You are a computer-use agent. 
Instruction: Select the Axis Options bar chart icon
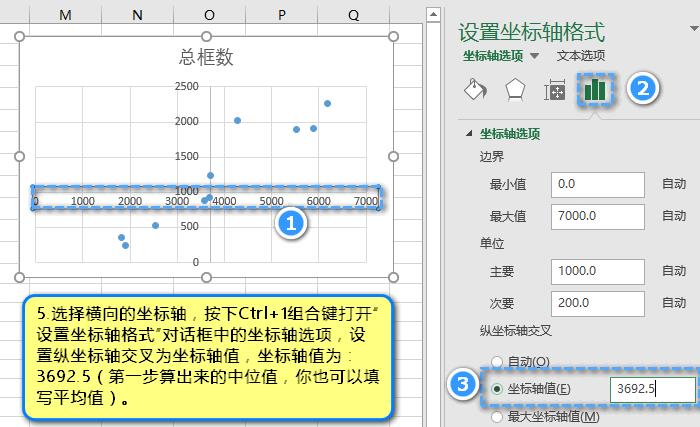click(x=596, y=89)
